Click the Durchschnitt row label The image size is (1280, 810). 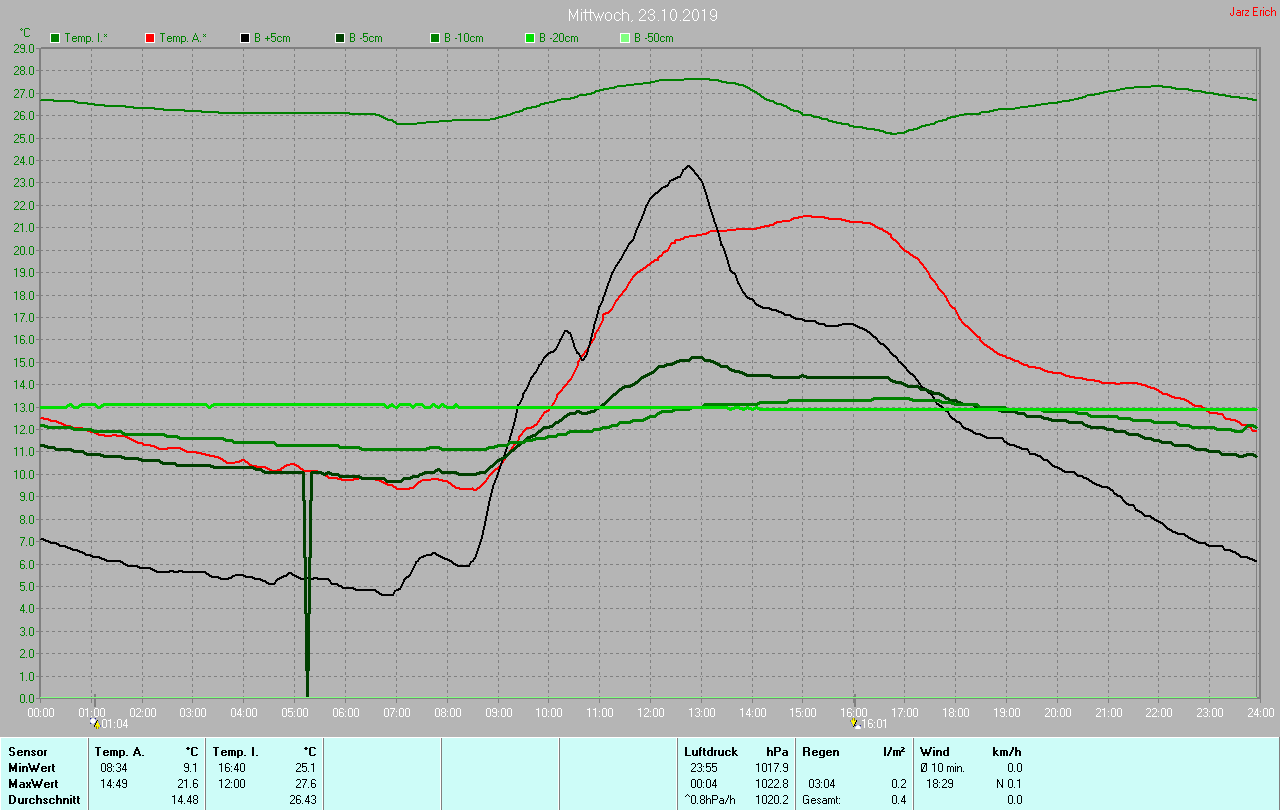point(44,800)
